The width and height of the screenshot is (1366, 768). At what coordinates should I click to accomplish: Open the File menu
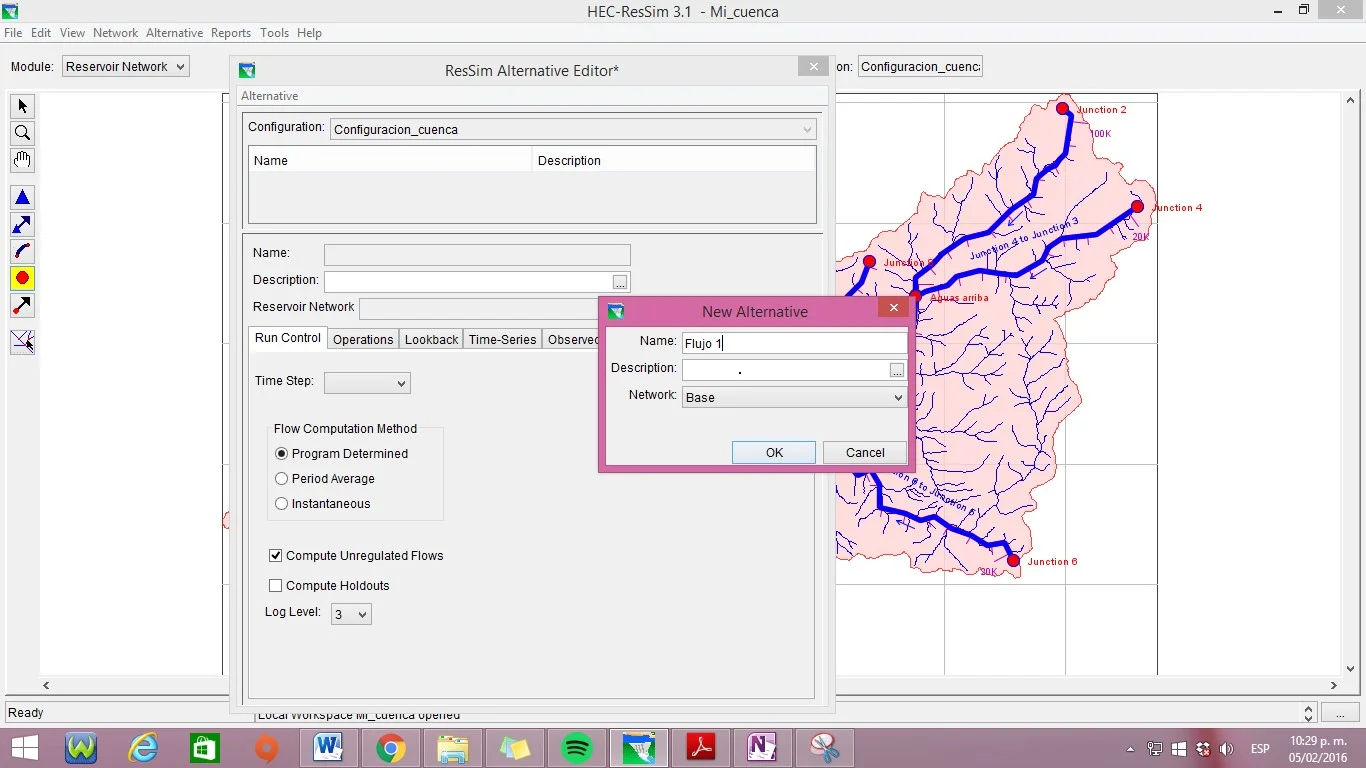pyautogui.click(x=13, y=33)
